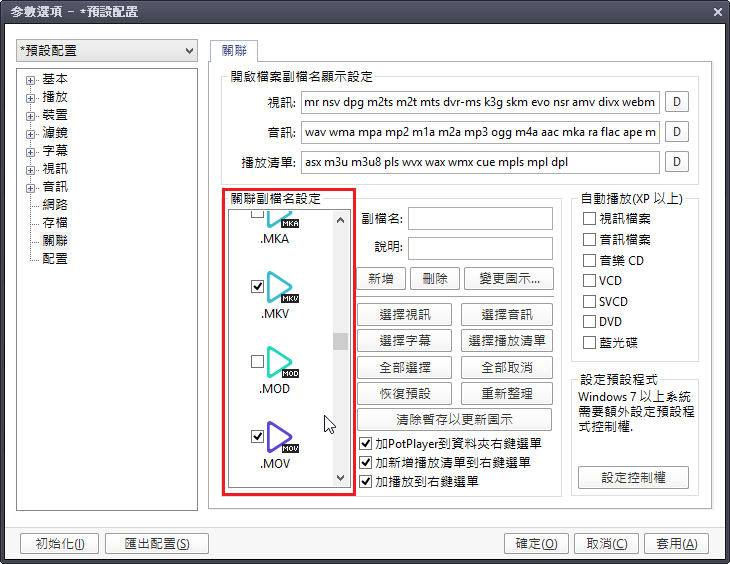Enable autoplay for 藍光碟
The image size is (730, 564).
[589, 343]
